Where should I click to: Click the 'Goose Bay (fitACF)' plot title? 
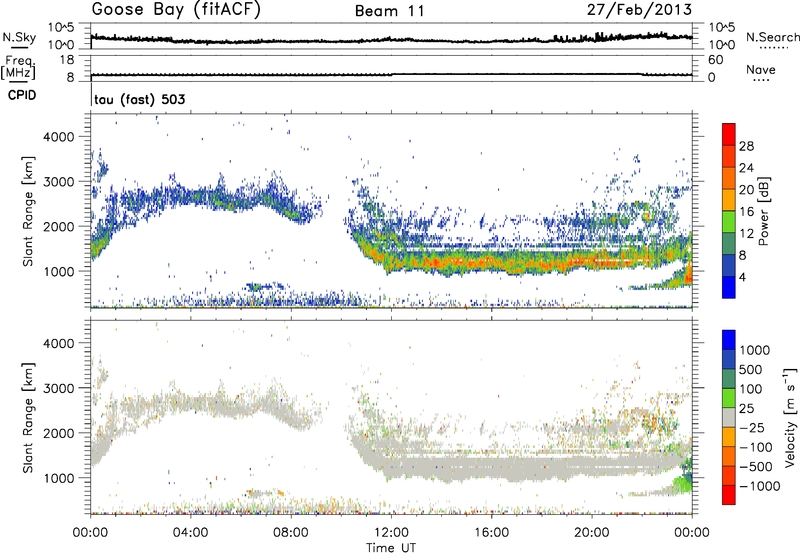tap(176, 10)
